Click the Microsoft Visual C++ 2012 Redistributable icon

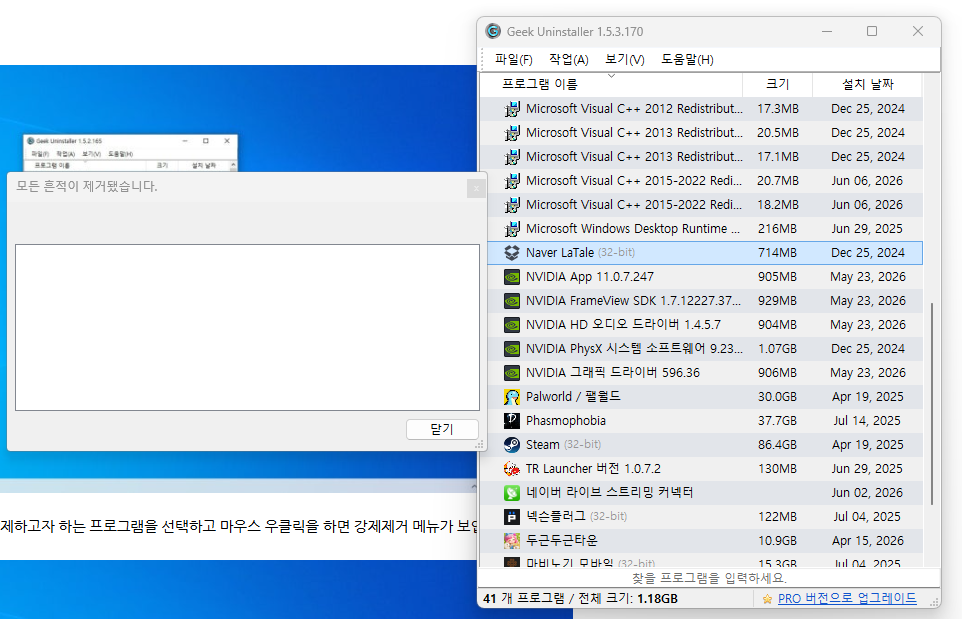[x=512, y=109]
